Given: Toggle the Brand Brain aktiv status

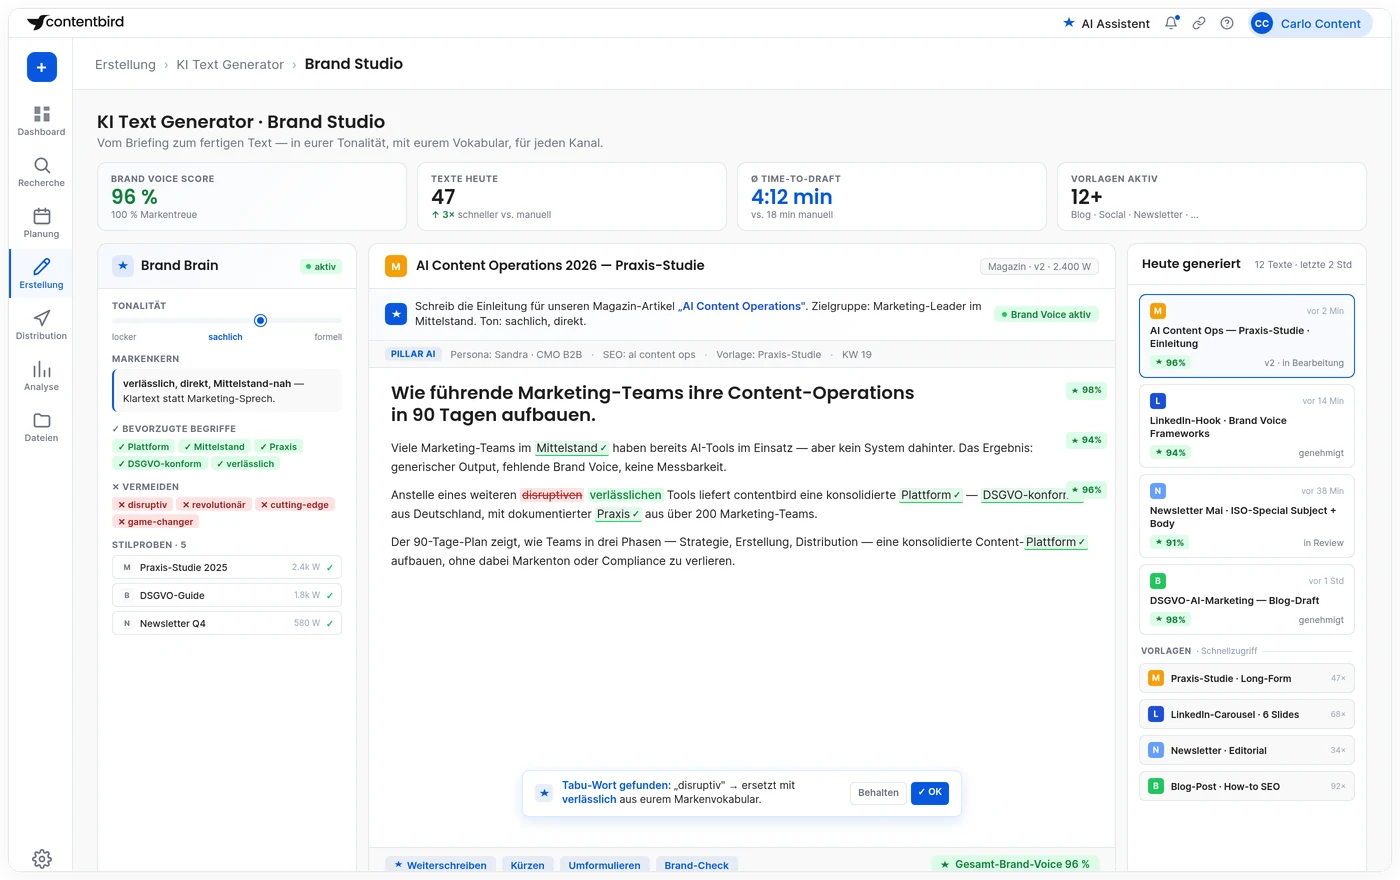Looking at the screenshot, I should pyautogui.click(x=321, y=267).
